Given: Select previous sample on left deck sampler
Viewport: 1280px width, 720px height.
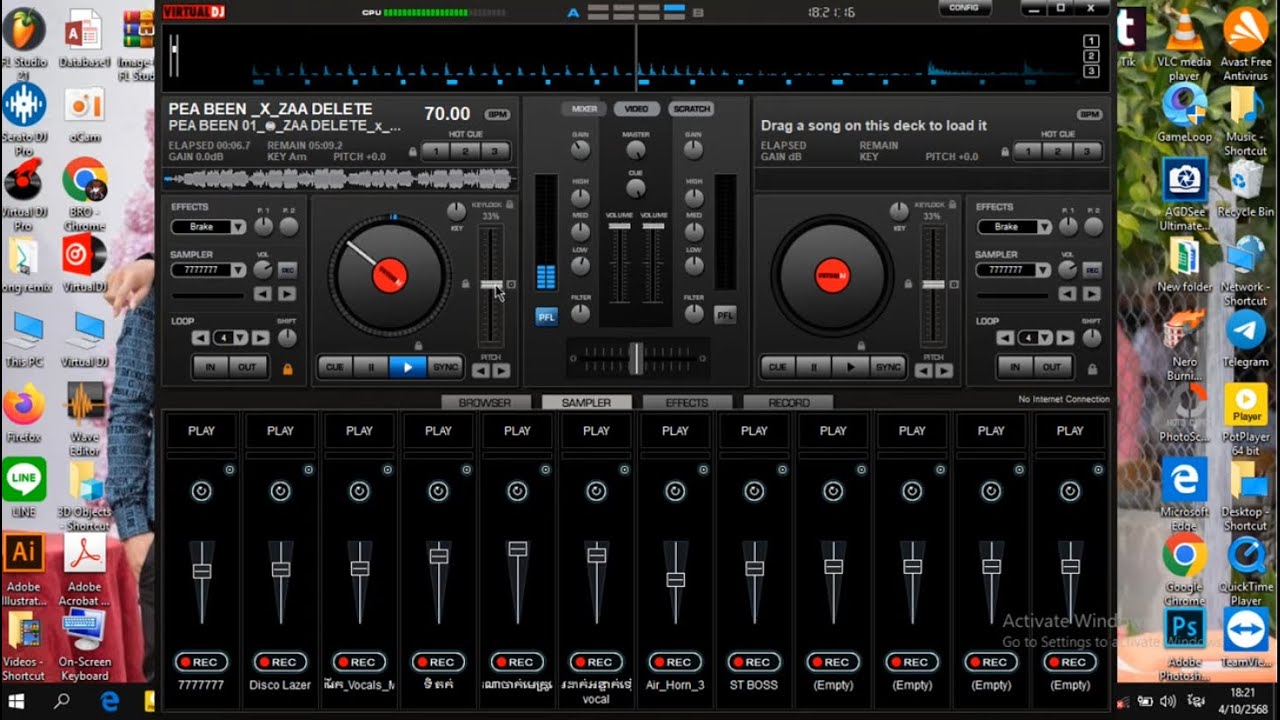Looking at the screenshot, I should pyautogui.click(x=262, y=294).
